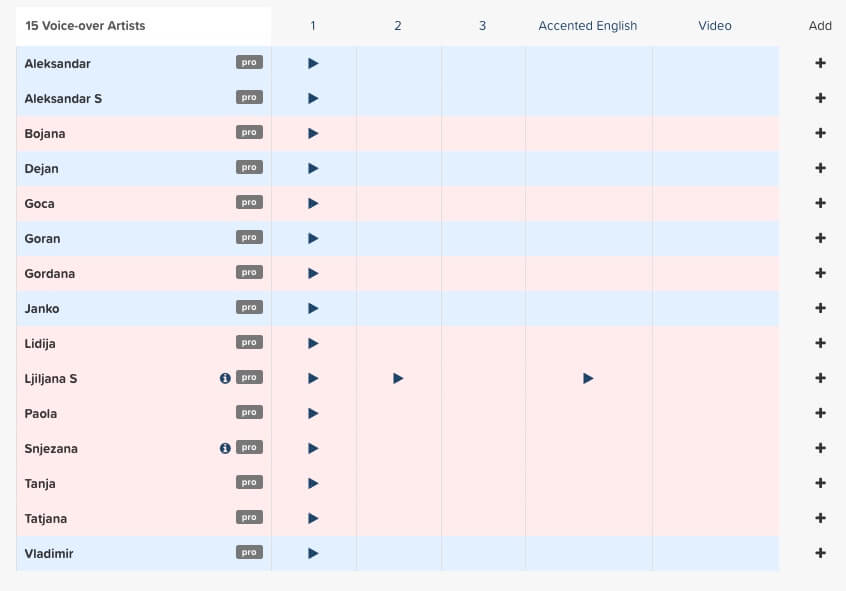Open the voice artist name Janko
Image resolution: width=846 pixels, height=591 pixels.
(42, 309)
